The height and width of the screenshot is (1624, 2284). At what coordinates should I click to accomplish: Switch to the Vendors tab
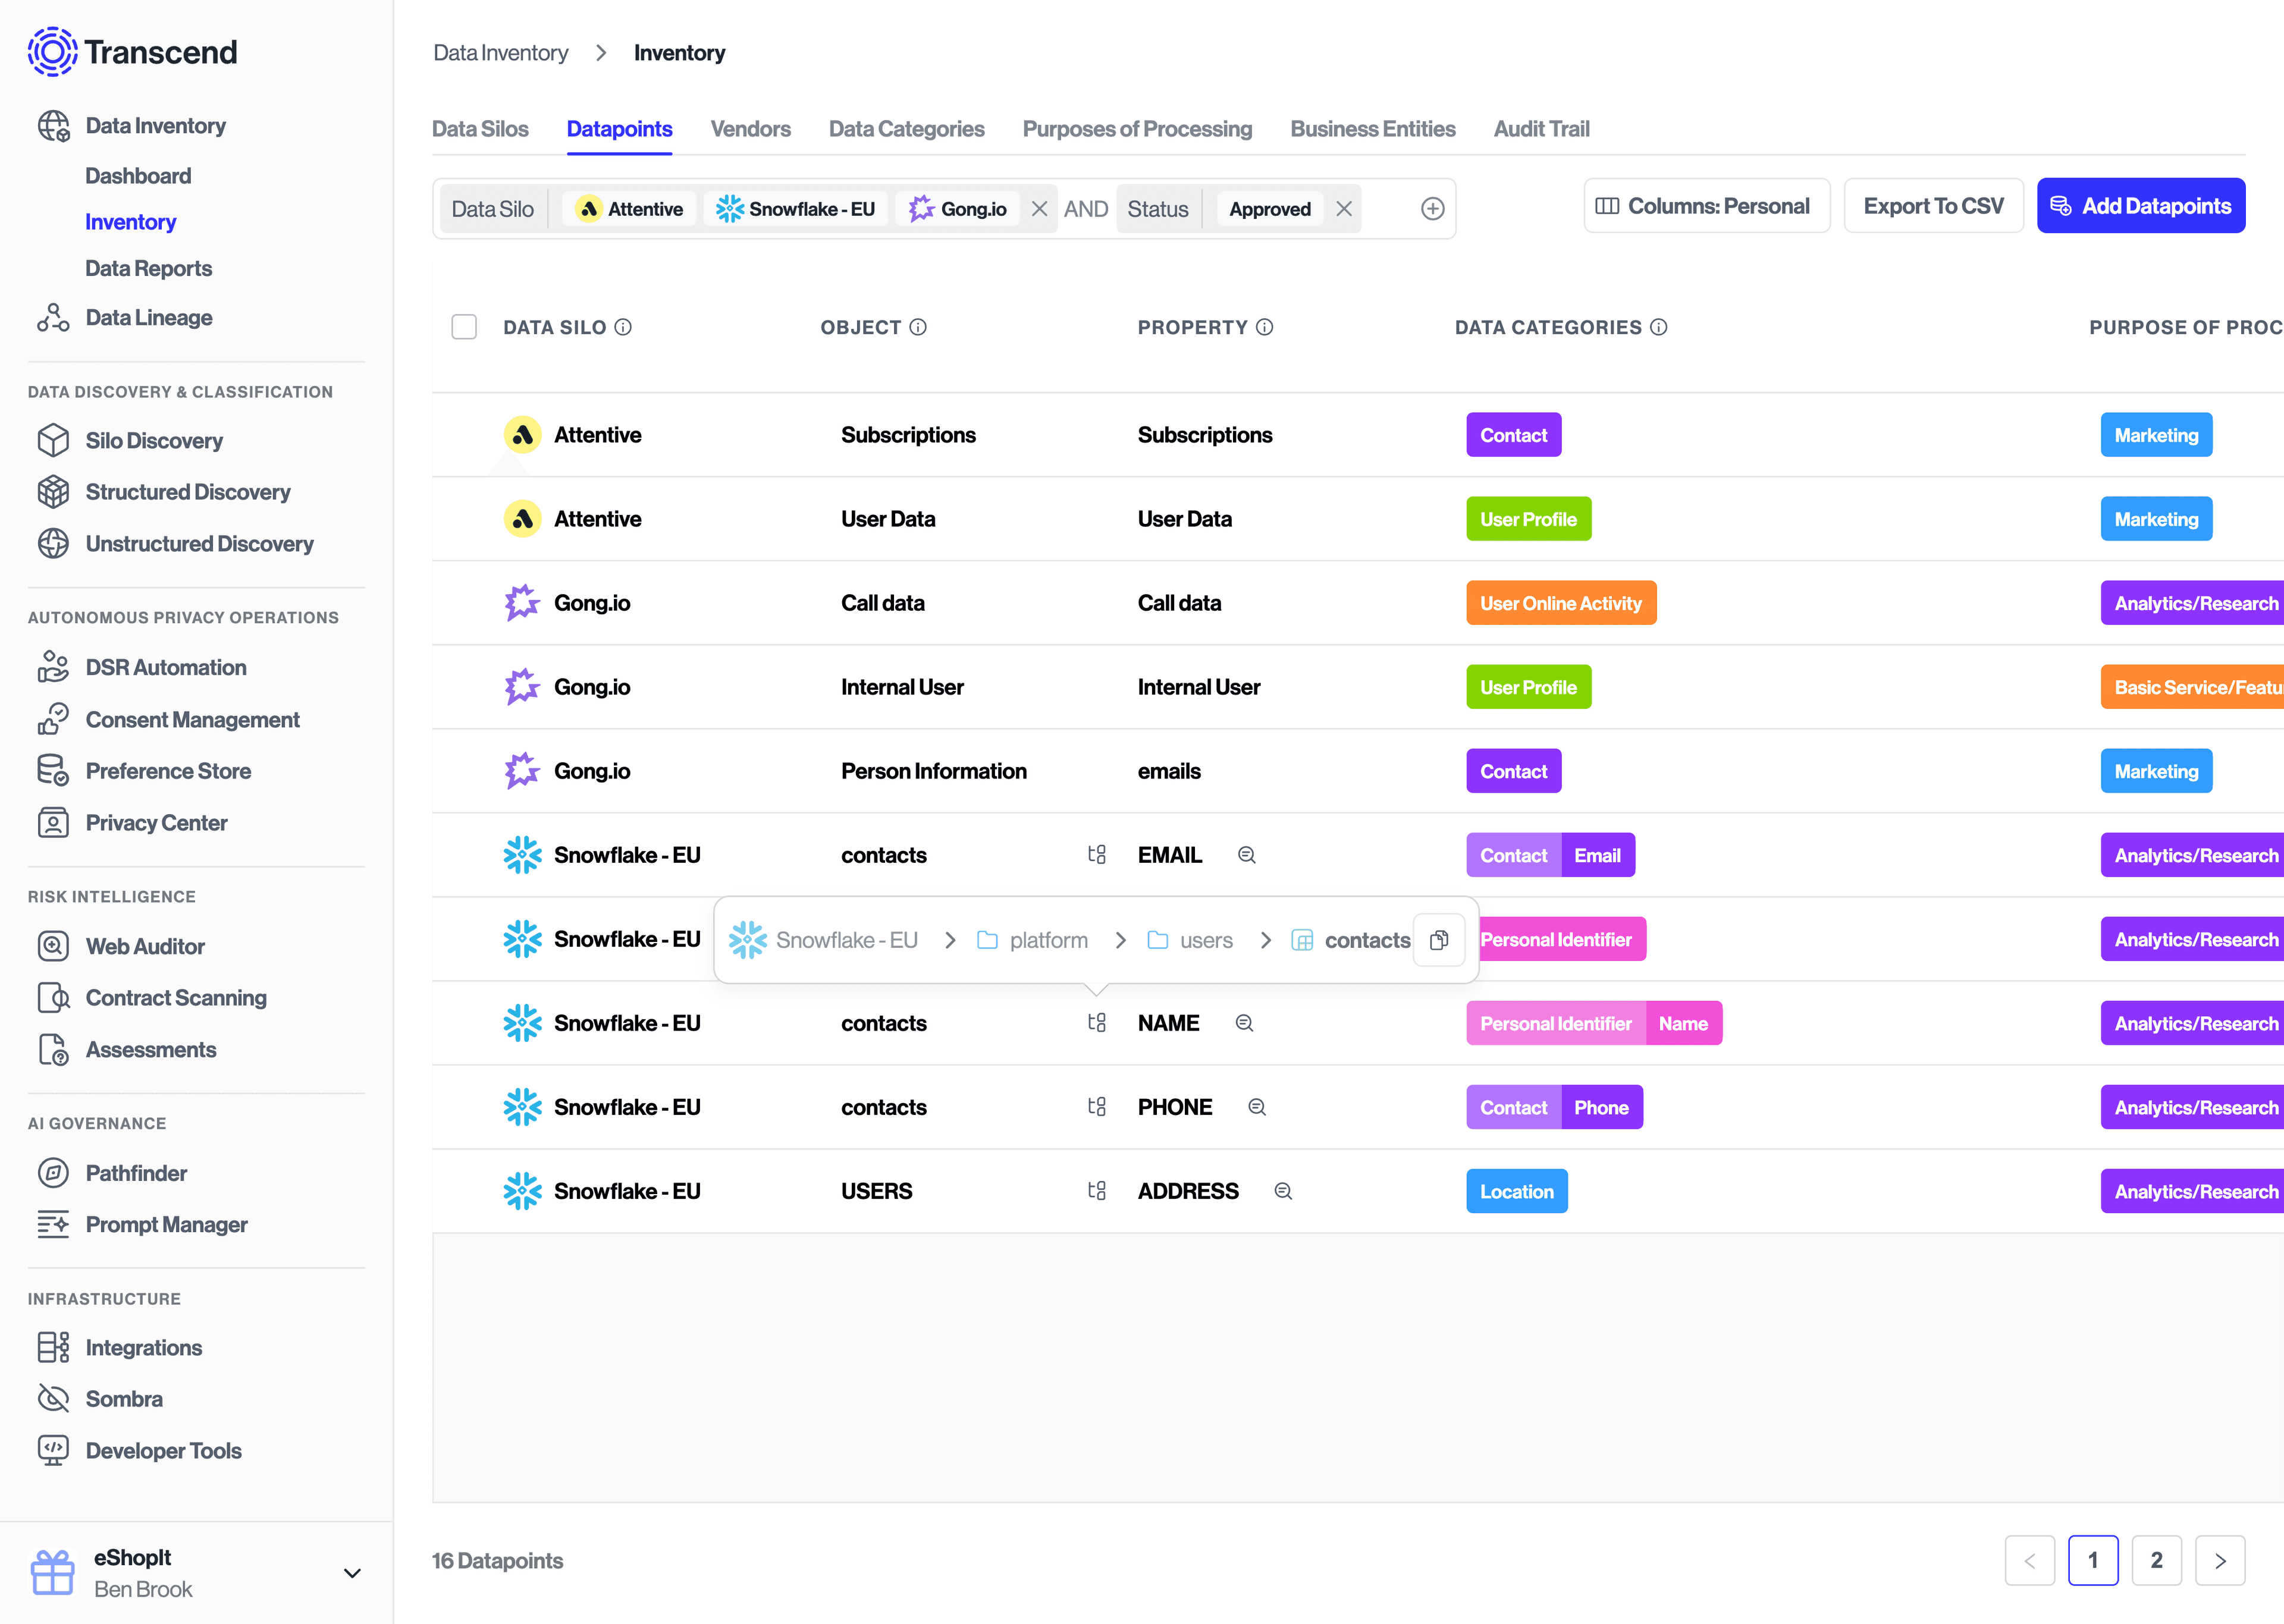point(750,129)
